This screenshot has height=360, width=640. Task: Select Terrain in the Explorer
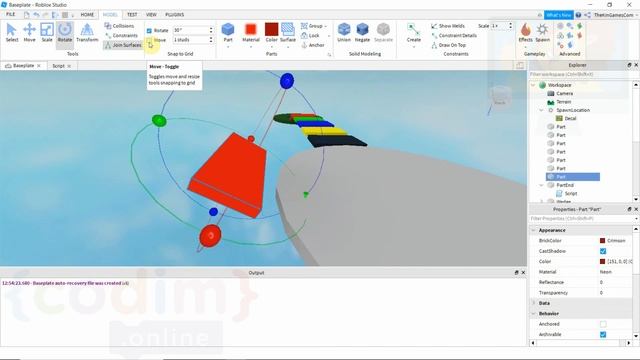(563, 102)
